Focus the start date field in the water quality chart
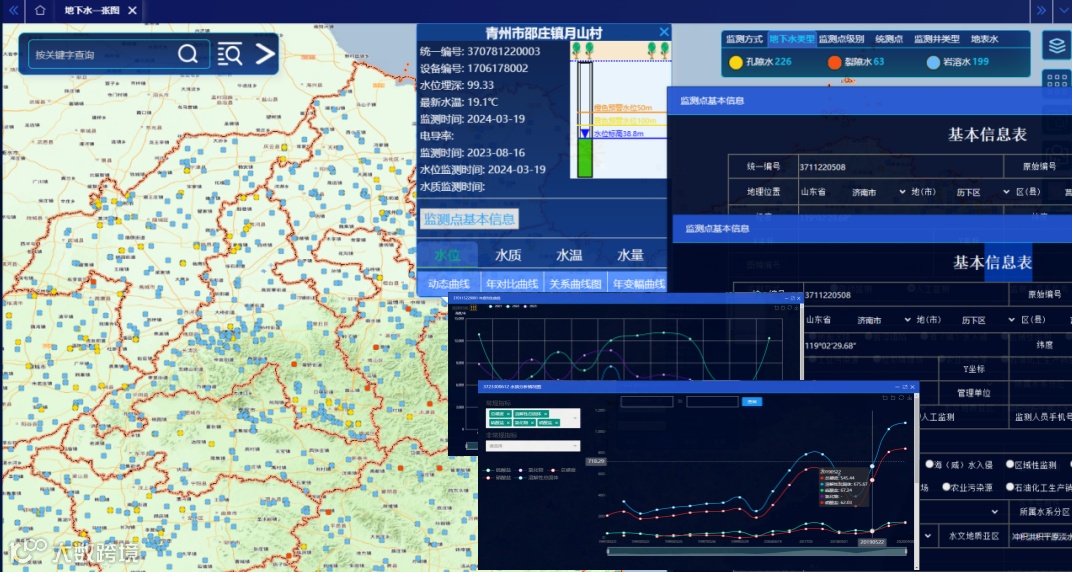Viewport: 1072px width, 572px height. pos(647,402)
